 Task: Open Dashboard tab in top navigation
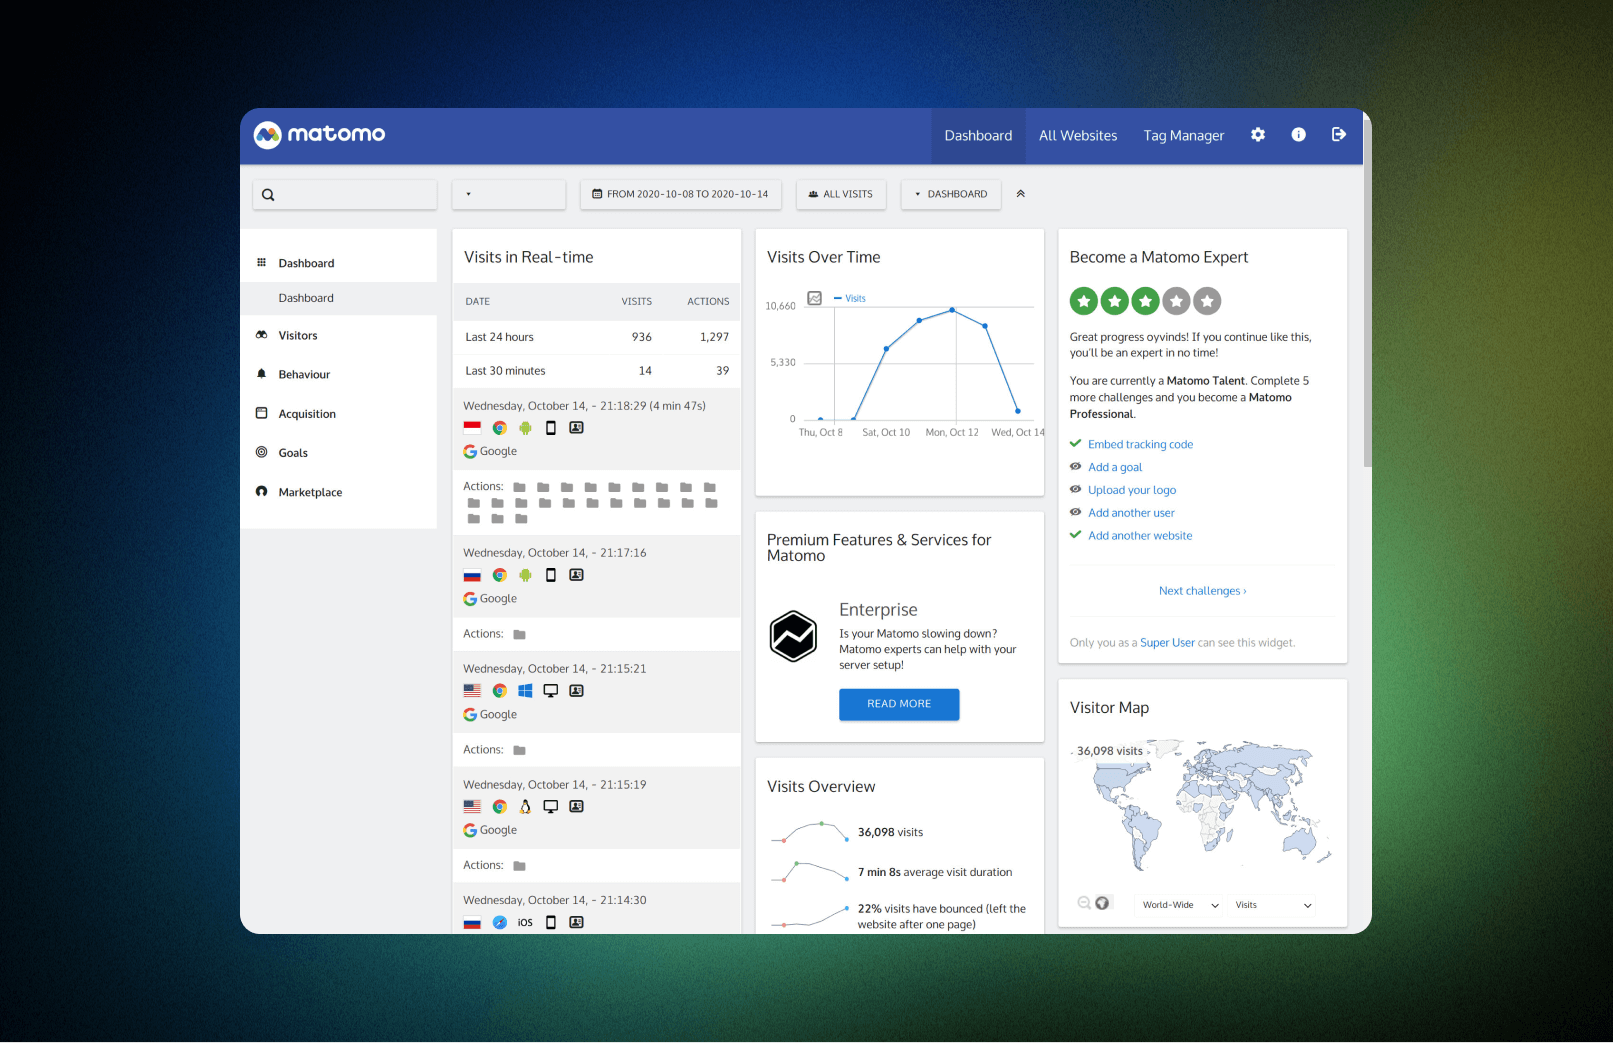[978, 136]
